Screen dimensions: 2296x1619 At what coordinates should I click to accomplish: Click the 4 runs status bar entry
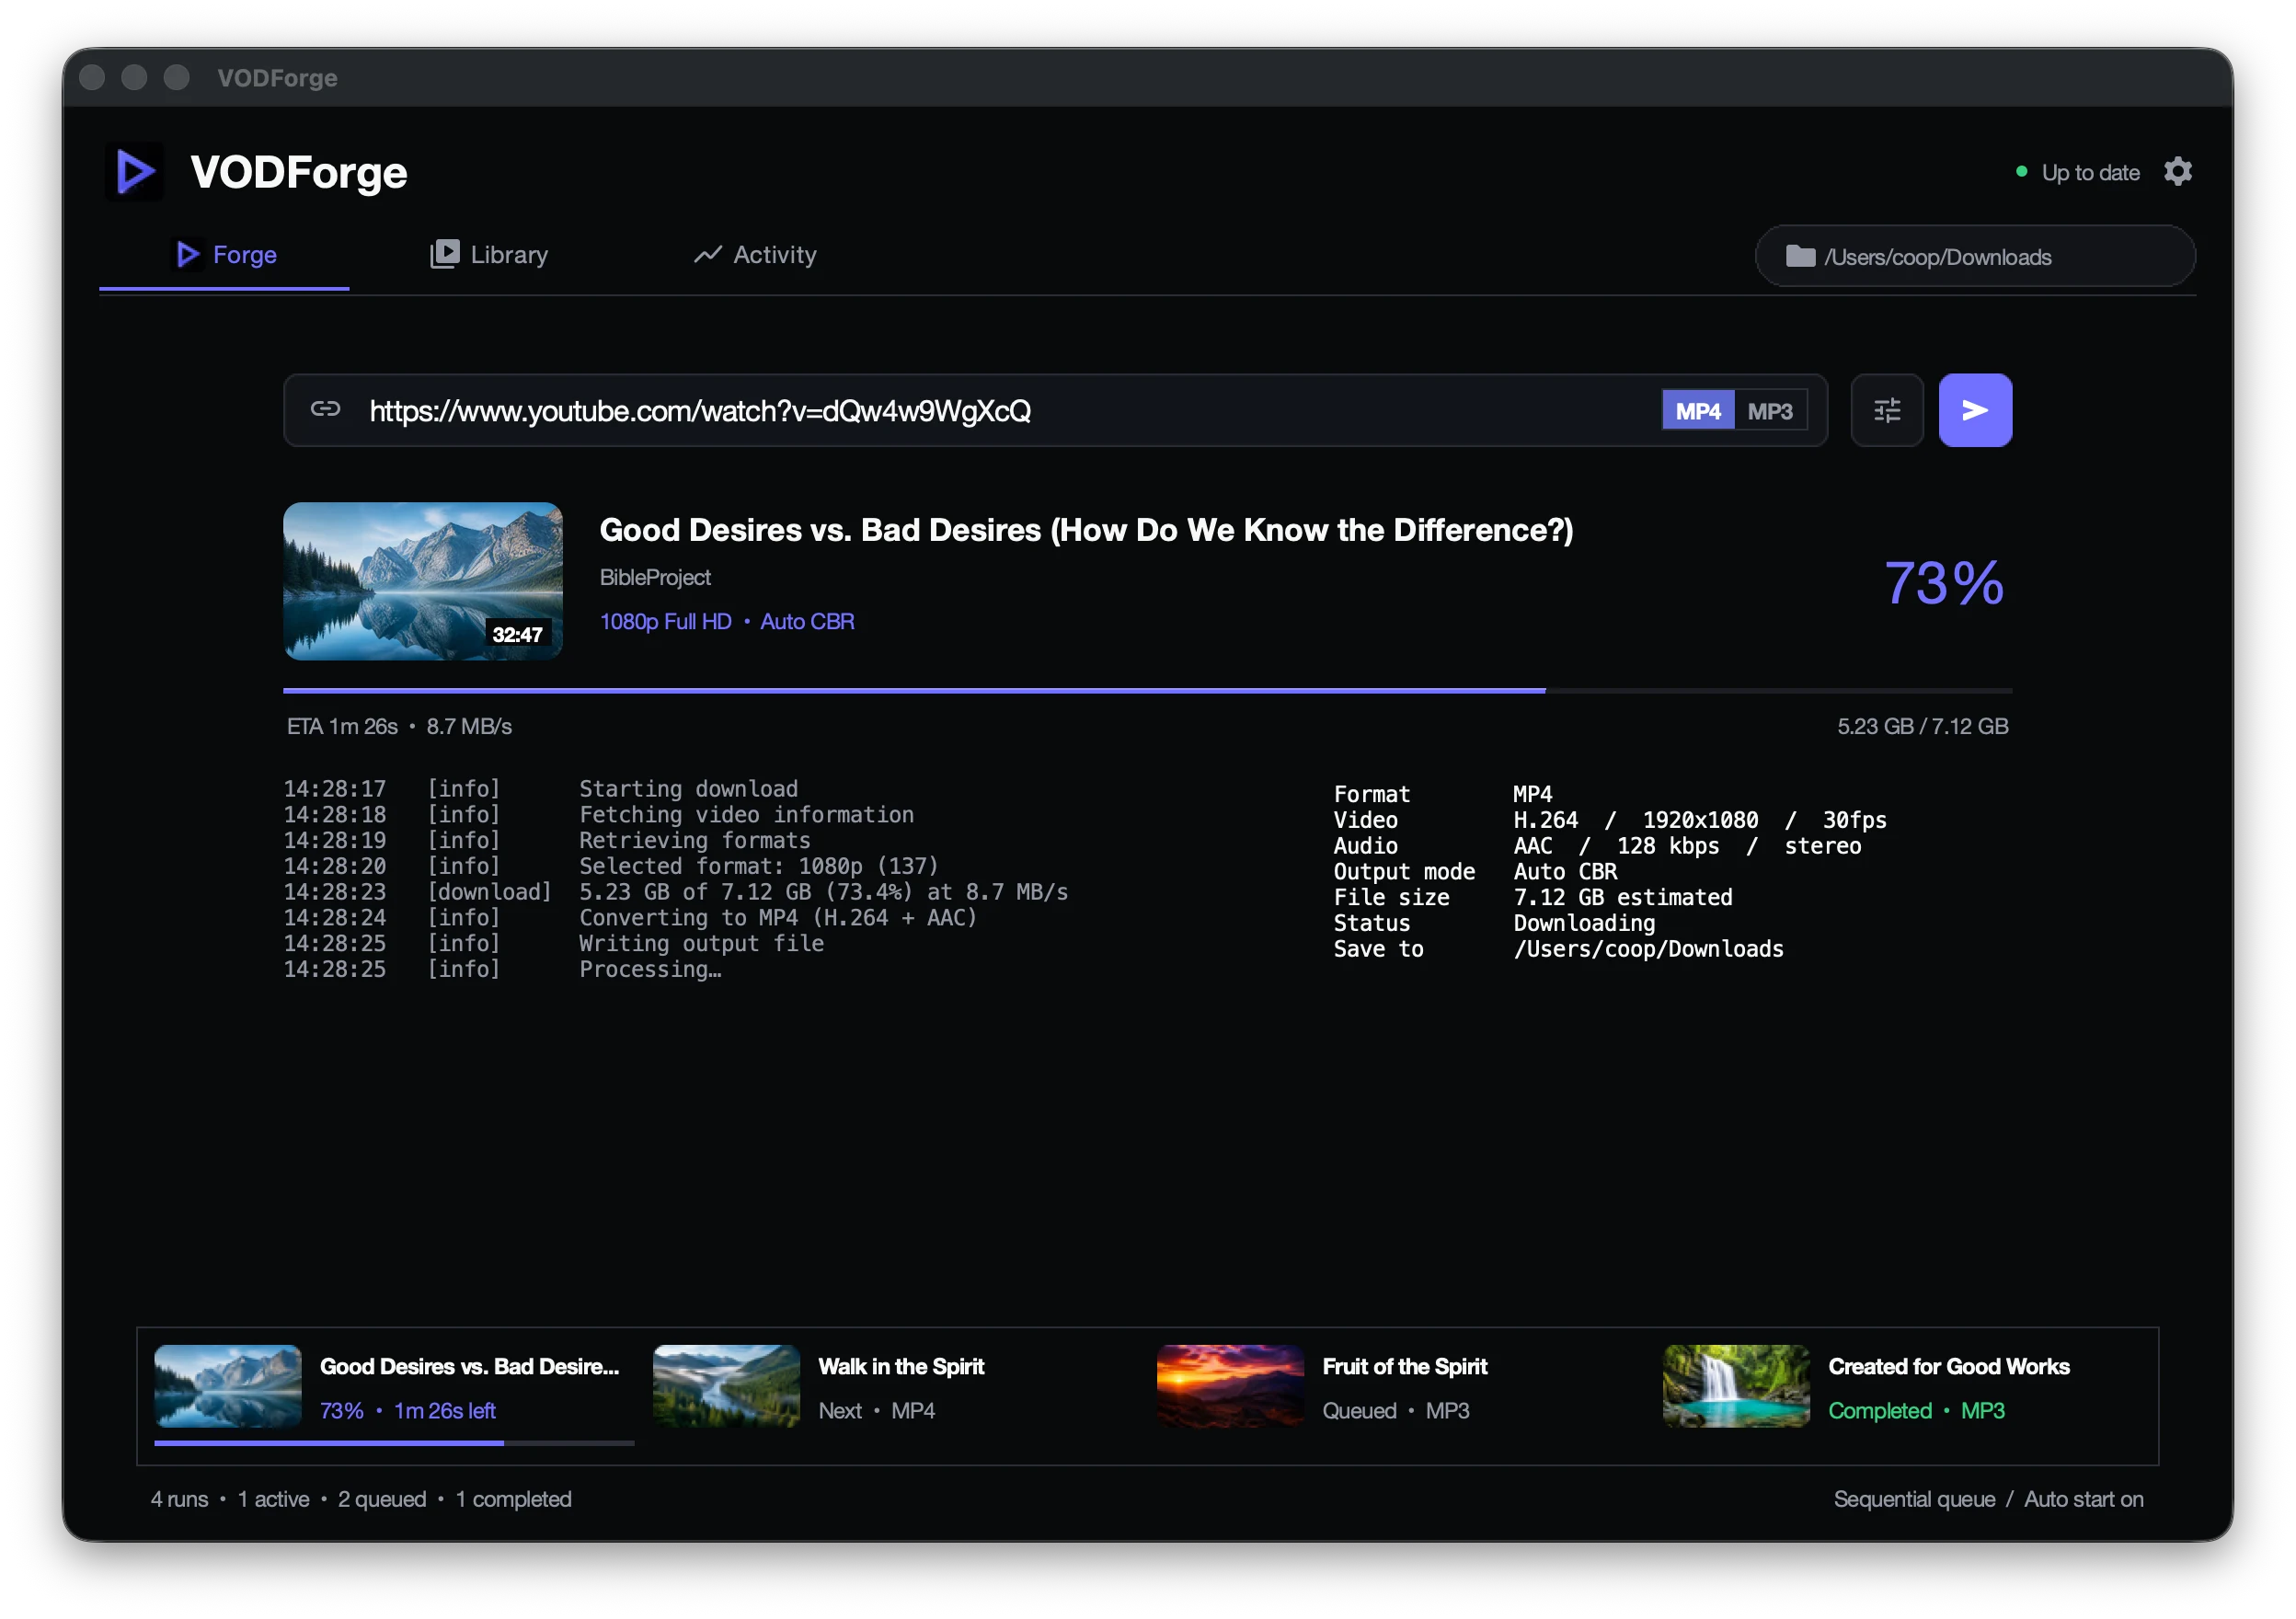(180, 1499)
